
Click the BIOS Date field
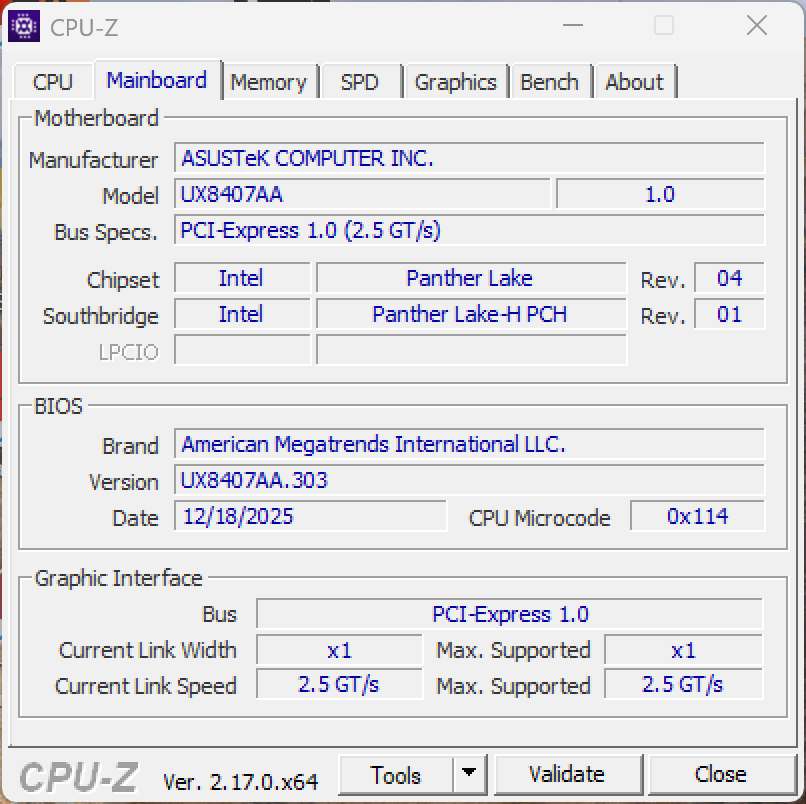(310, 517)
